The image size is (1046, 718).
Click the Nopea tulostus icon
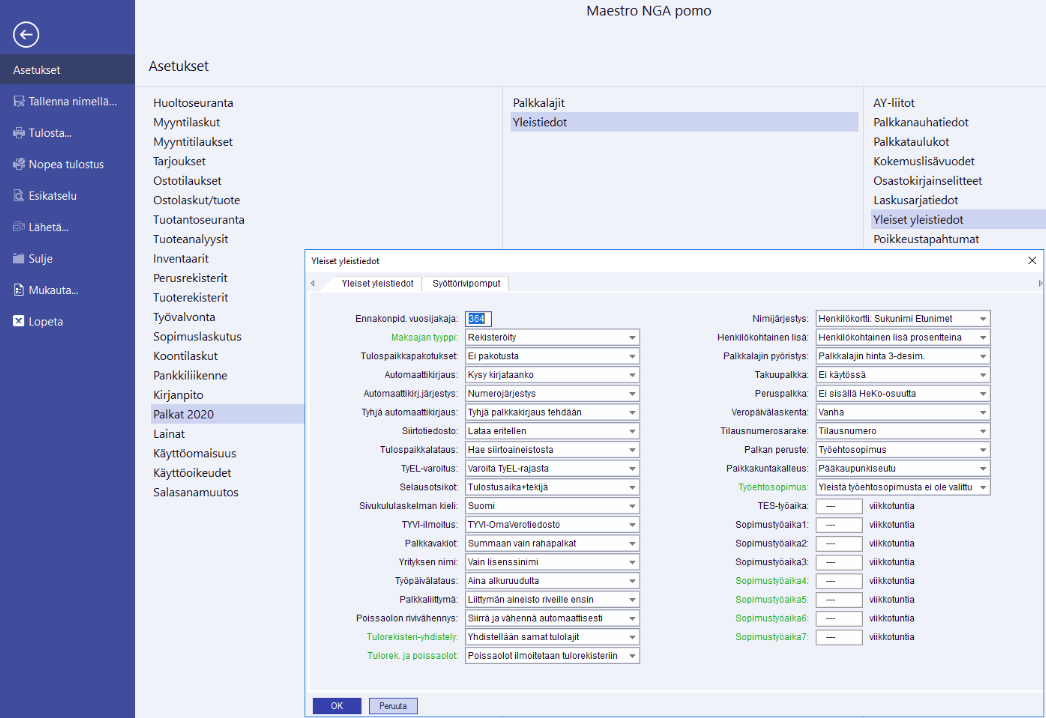click(x=19, y=164)
